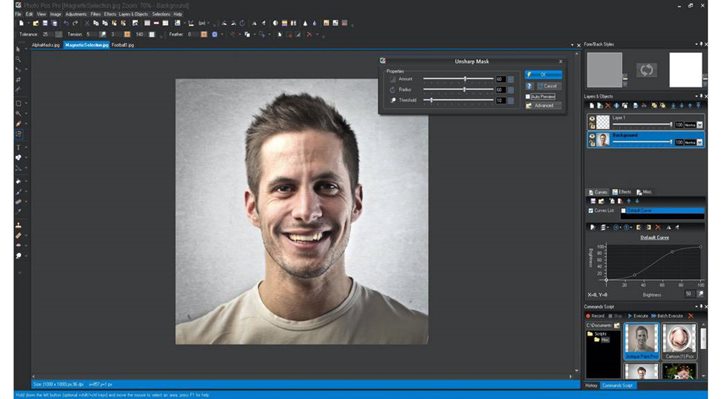The image size is (721, 399).
Task: Click the white background color swatch
Action: [686, 70]
